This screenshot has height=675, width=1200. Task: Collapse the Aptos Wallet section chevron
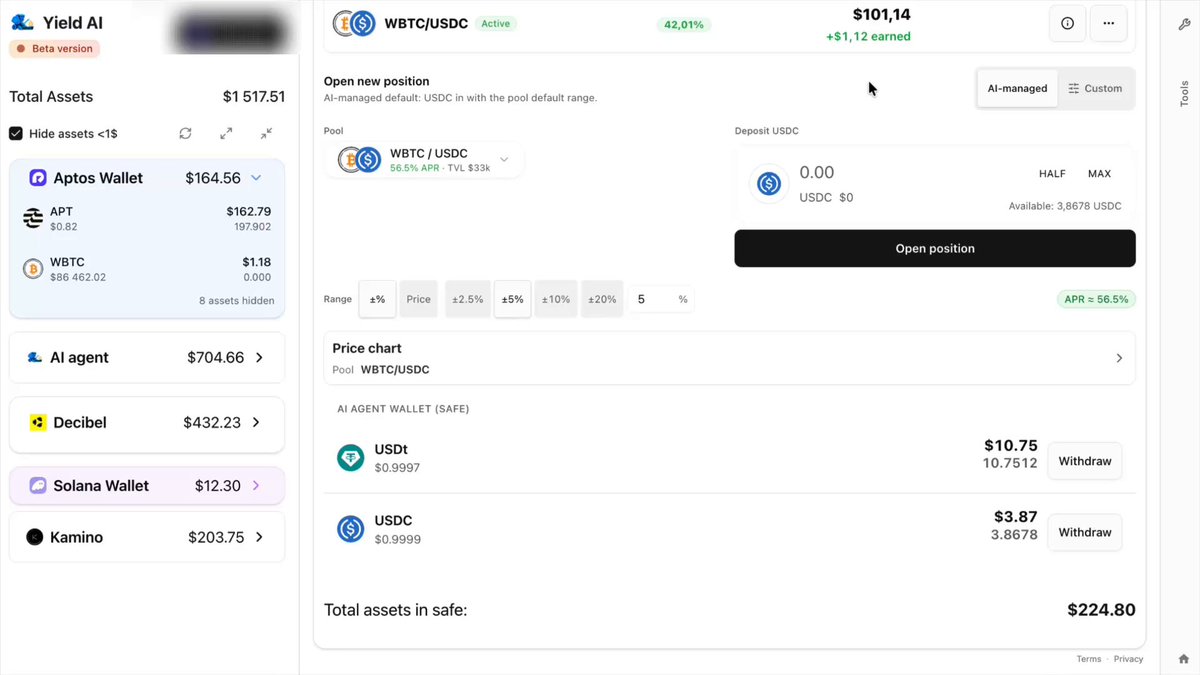[x=256, y=178]
